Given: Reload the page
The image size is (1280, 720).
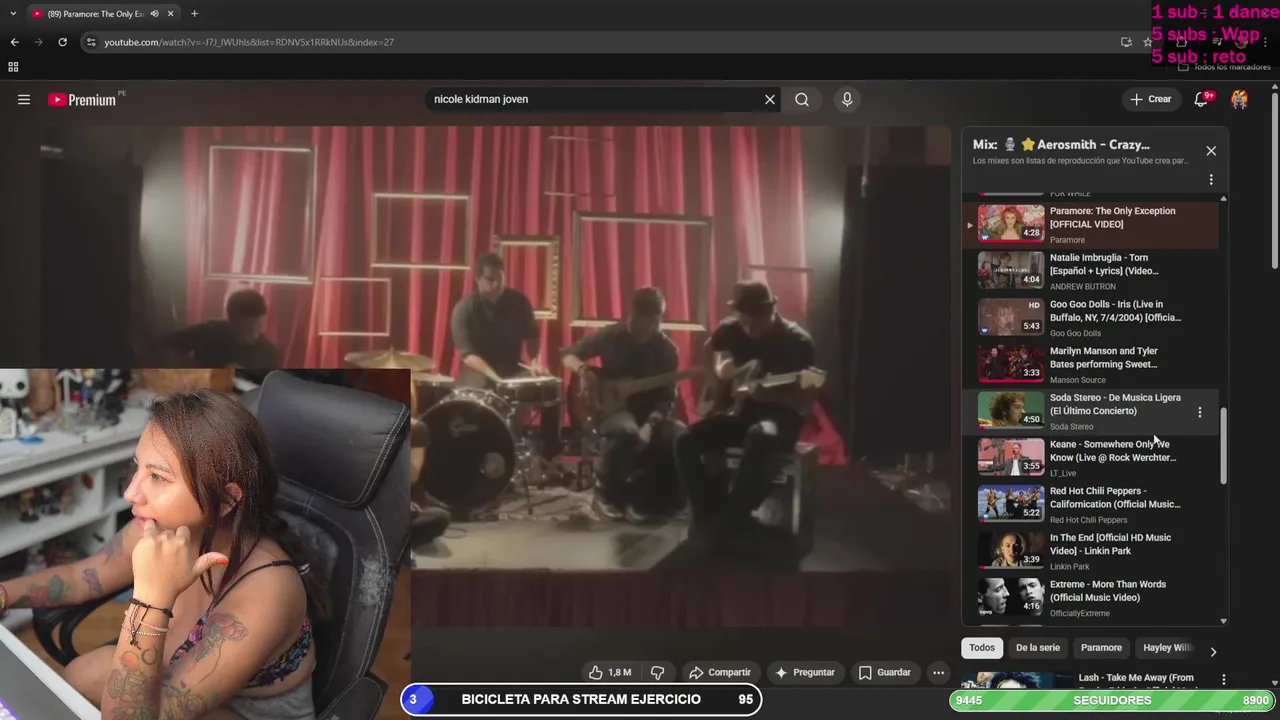Looking at the screenshot, I should [62, 42].
